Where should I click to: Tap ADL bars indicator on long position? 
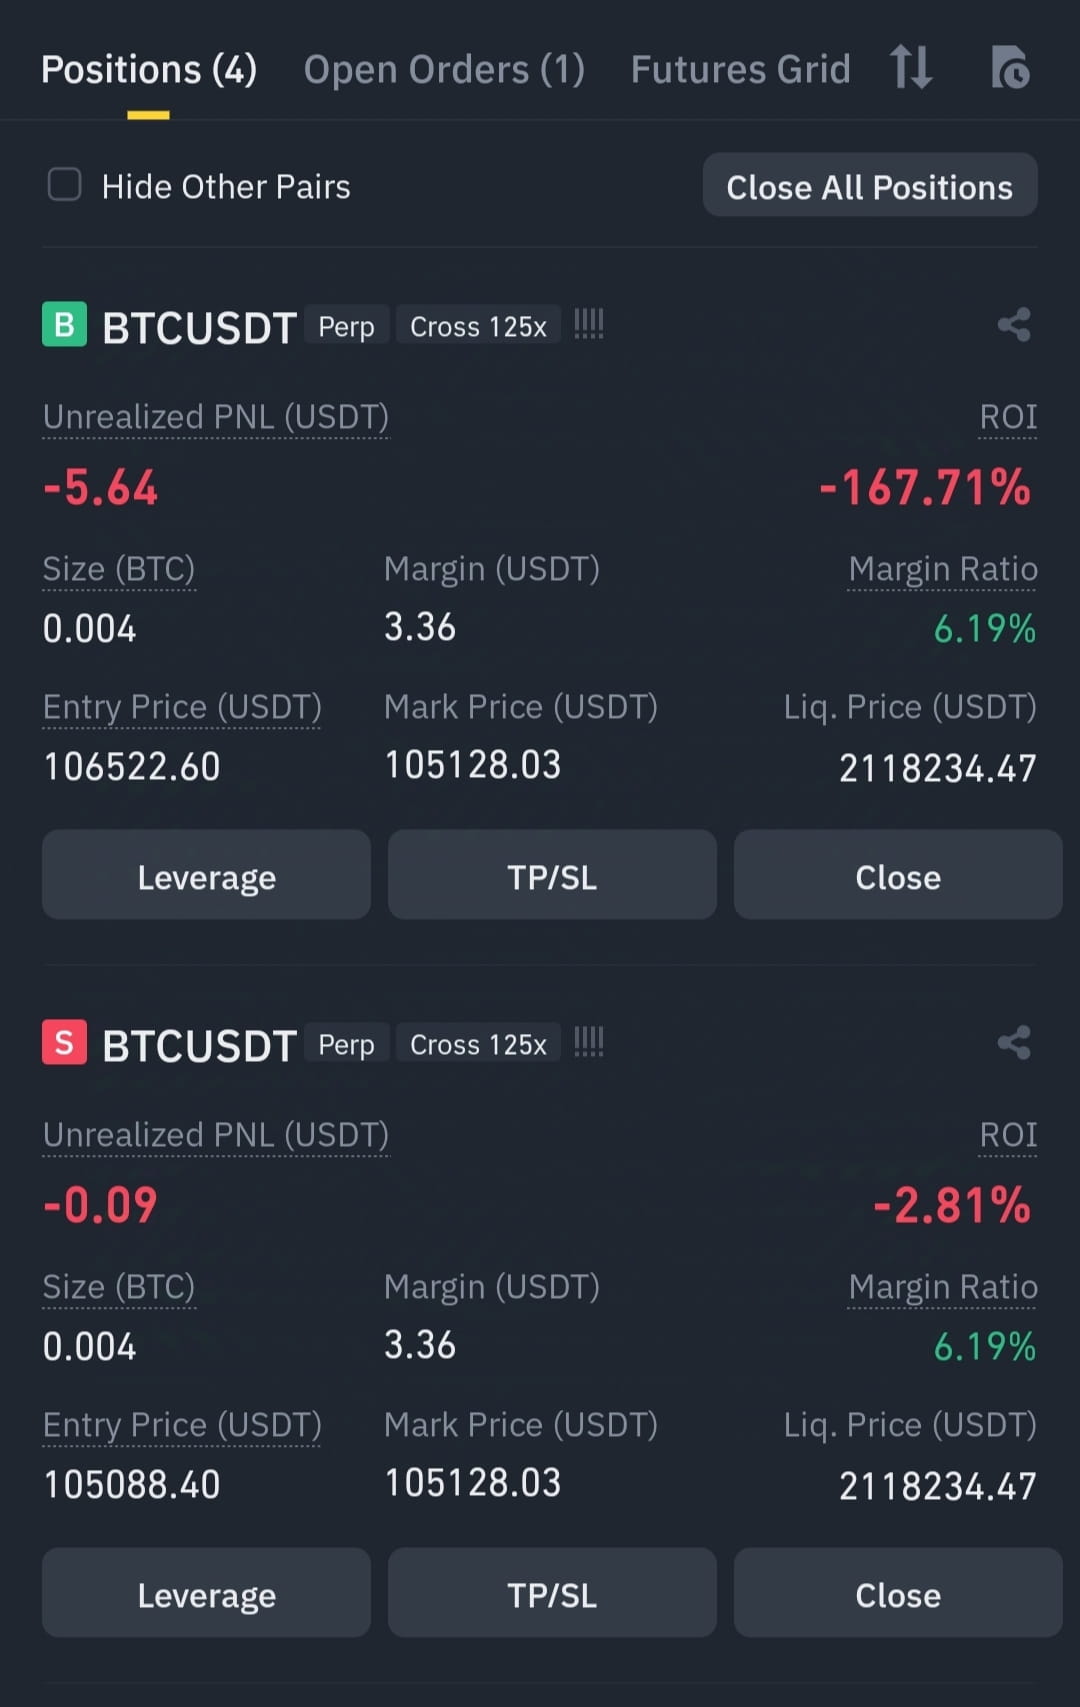click(589, 324)
